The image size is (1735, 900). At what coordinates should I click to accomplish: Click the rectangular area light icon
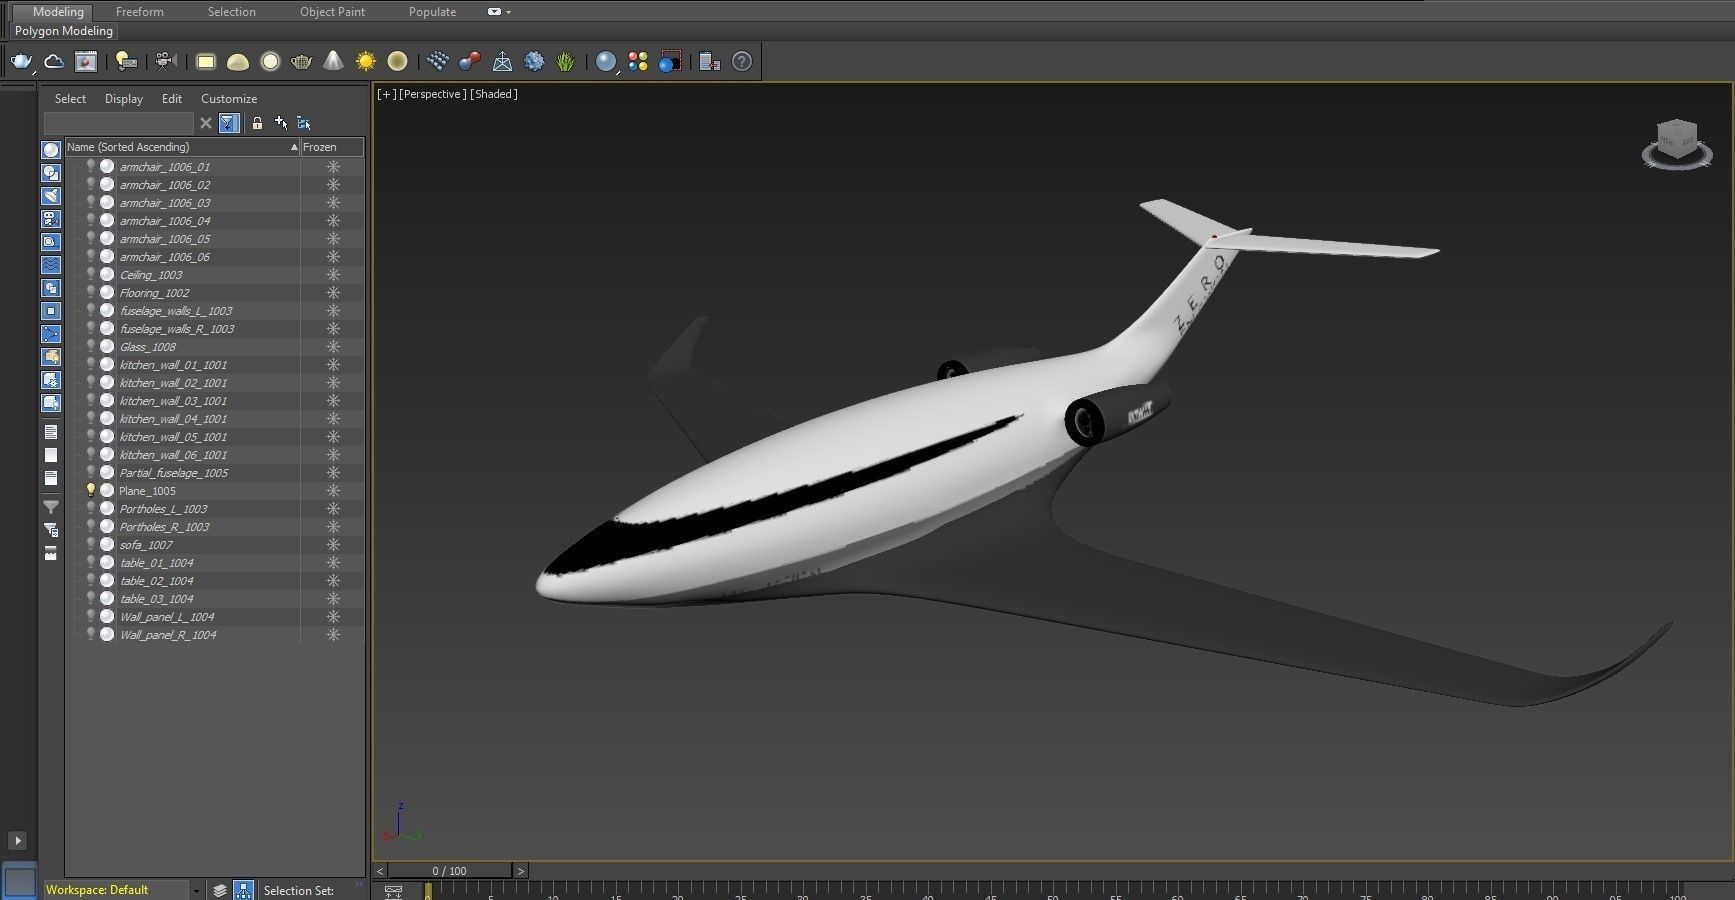pos(206,62)
